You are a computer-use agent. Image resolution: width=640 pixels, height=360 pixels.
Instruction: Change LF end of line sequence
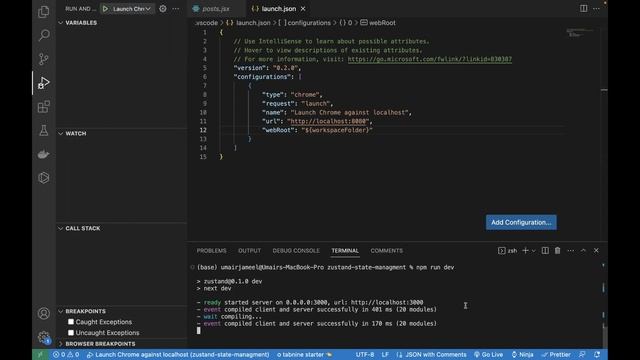385,355
